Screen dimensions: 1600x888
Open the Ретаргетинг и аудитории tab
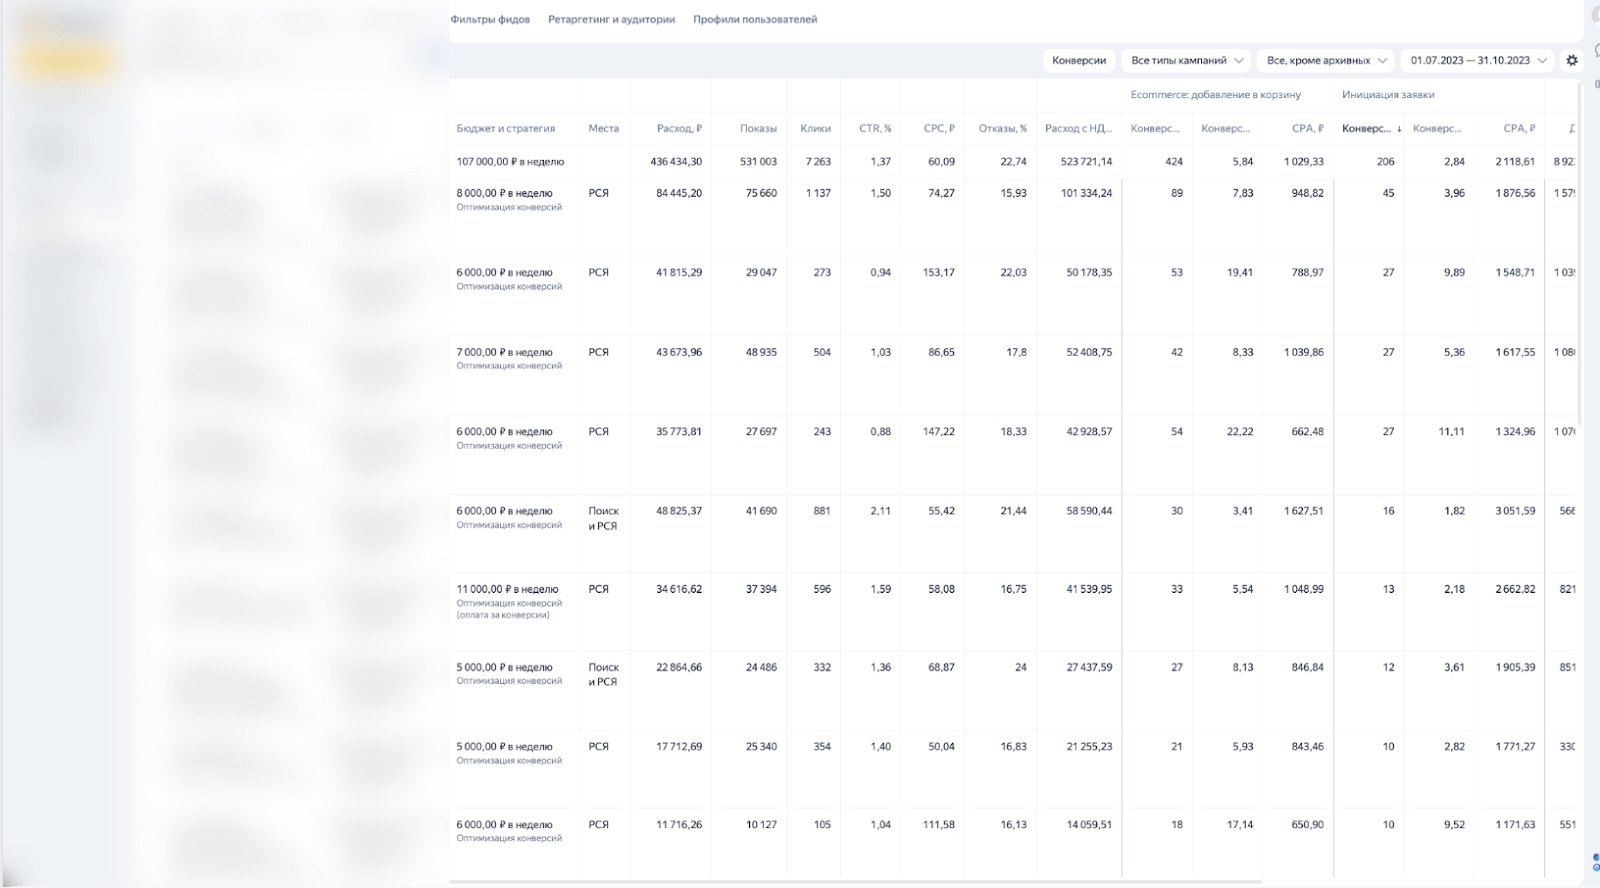[611, 19]
